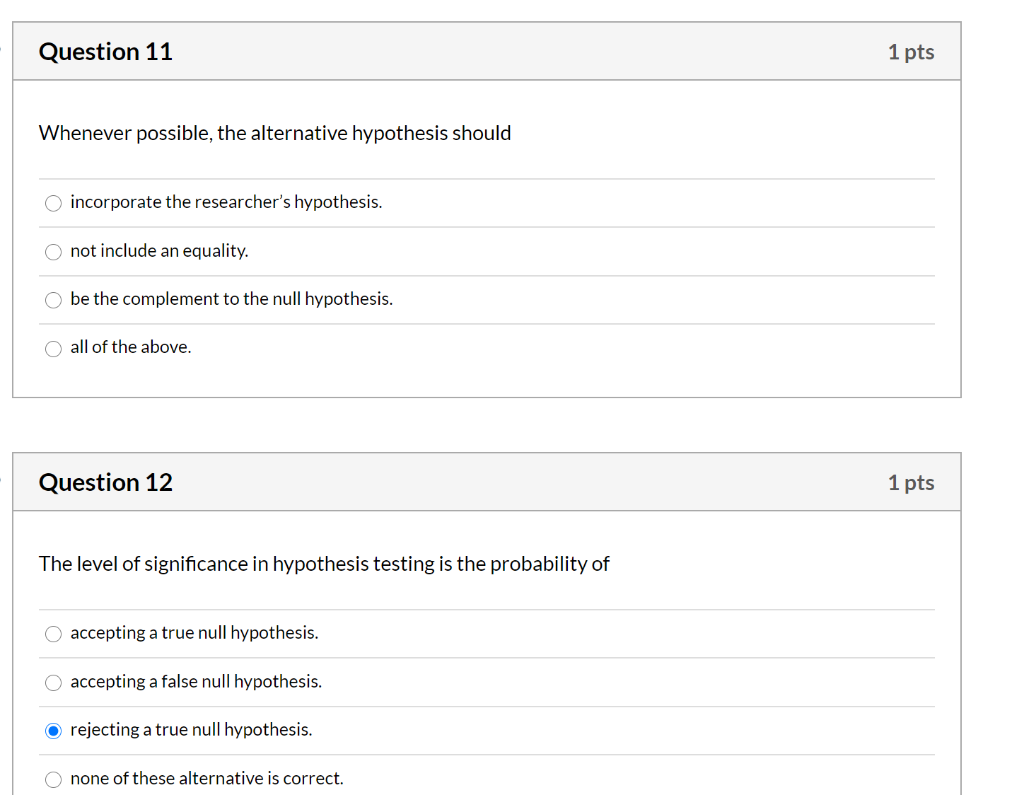
Task: Click the divider between Question 11 answers
Action: [487, 227]
